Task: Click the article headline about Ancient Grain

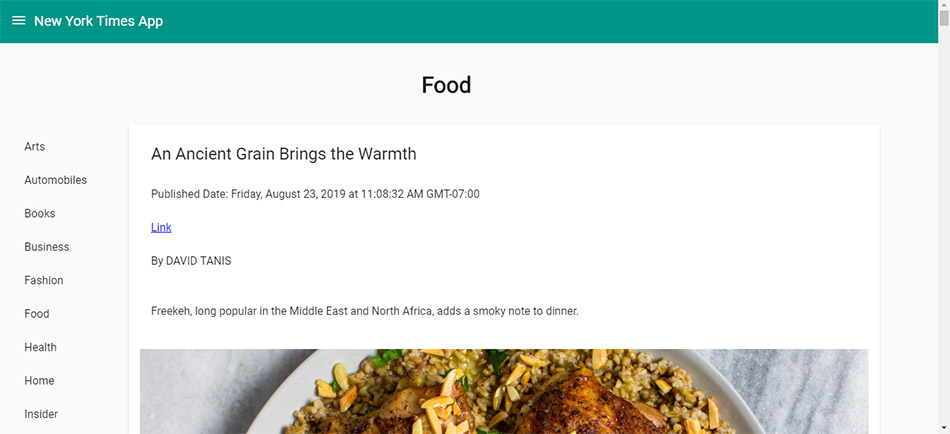Action: pyautogui.click(x=283, y=154)
